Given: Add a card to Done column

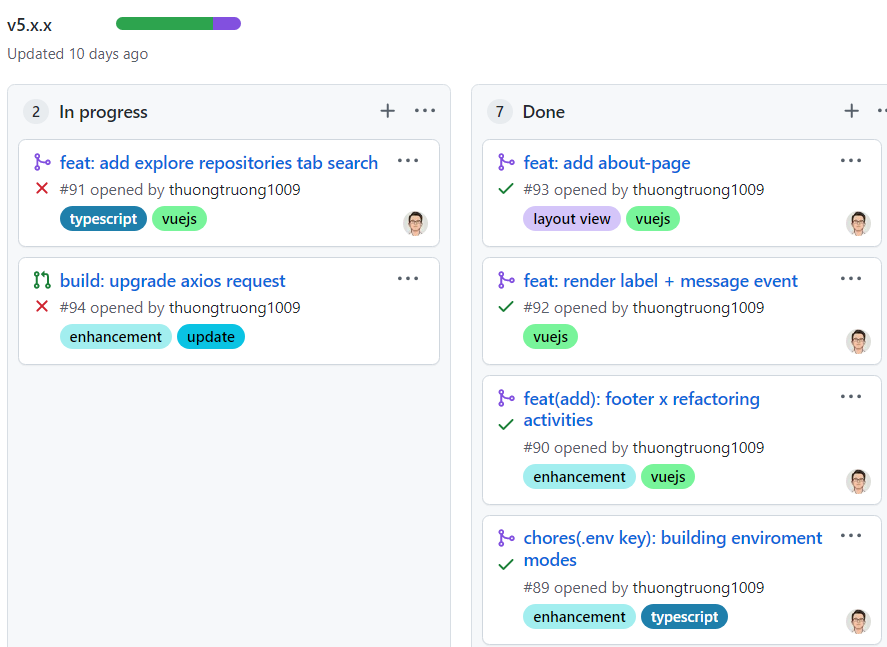Looking at the screenshot, I should tap(851, 111).
